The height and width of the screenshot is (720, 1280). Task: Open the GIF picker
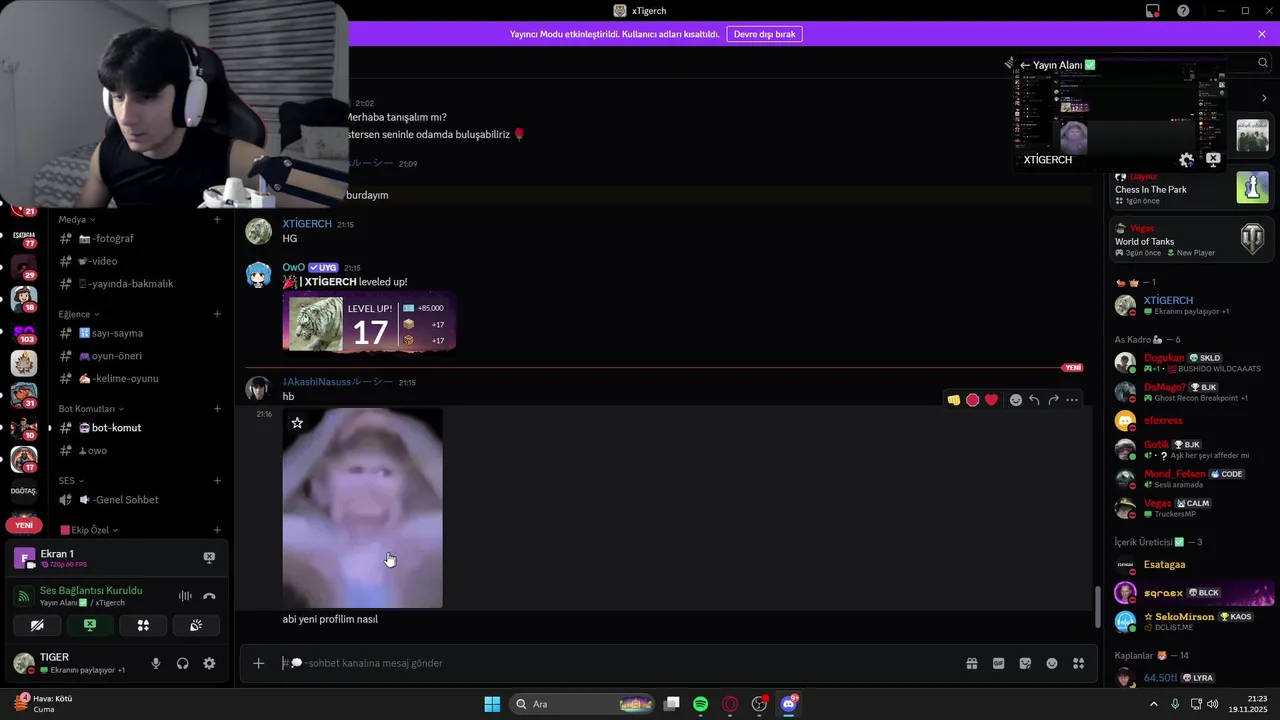(998, 663)
